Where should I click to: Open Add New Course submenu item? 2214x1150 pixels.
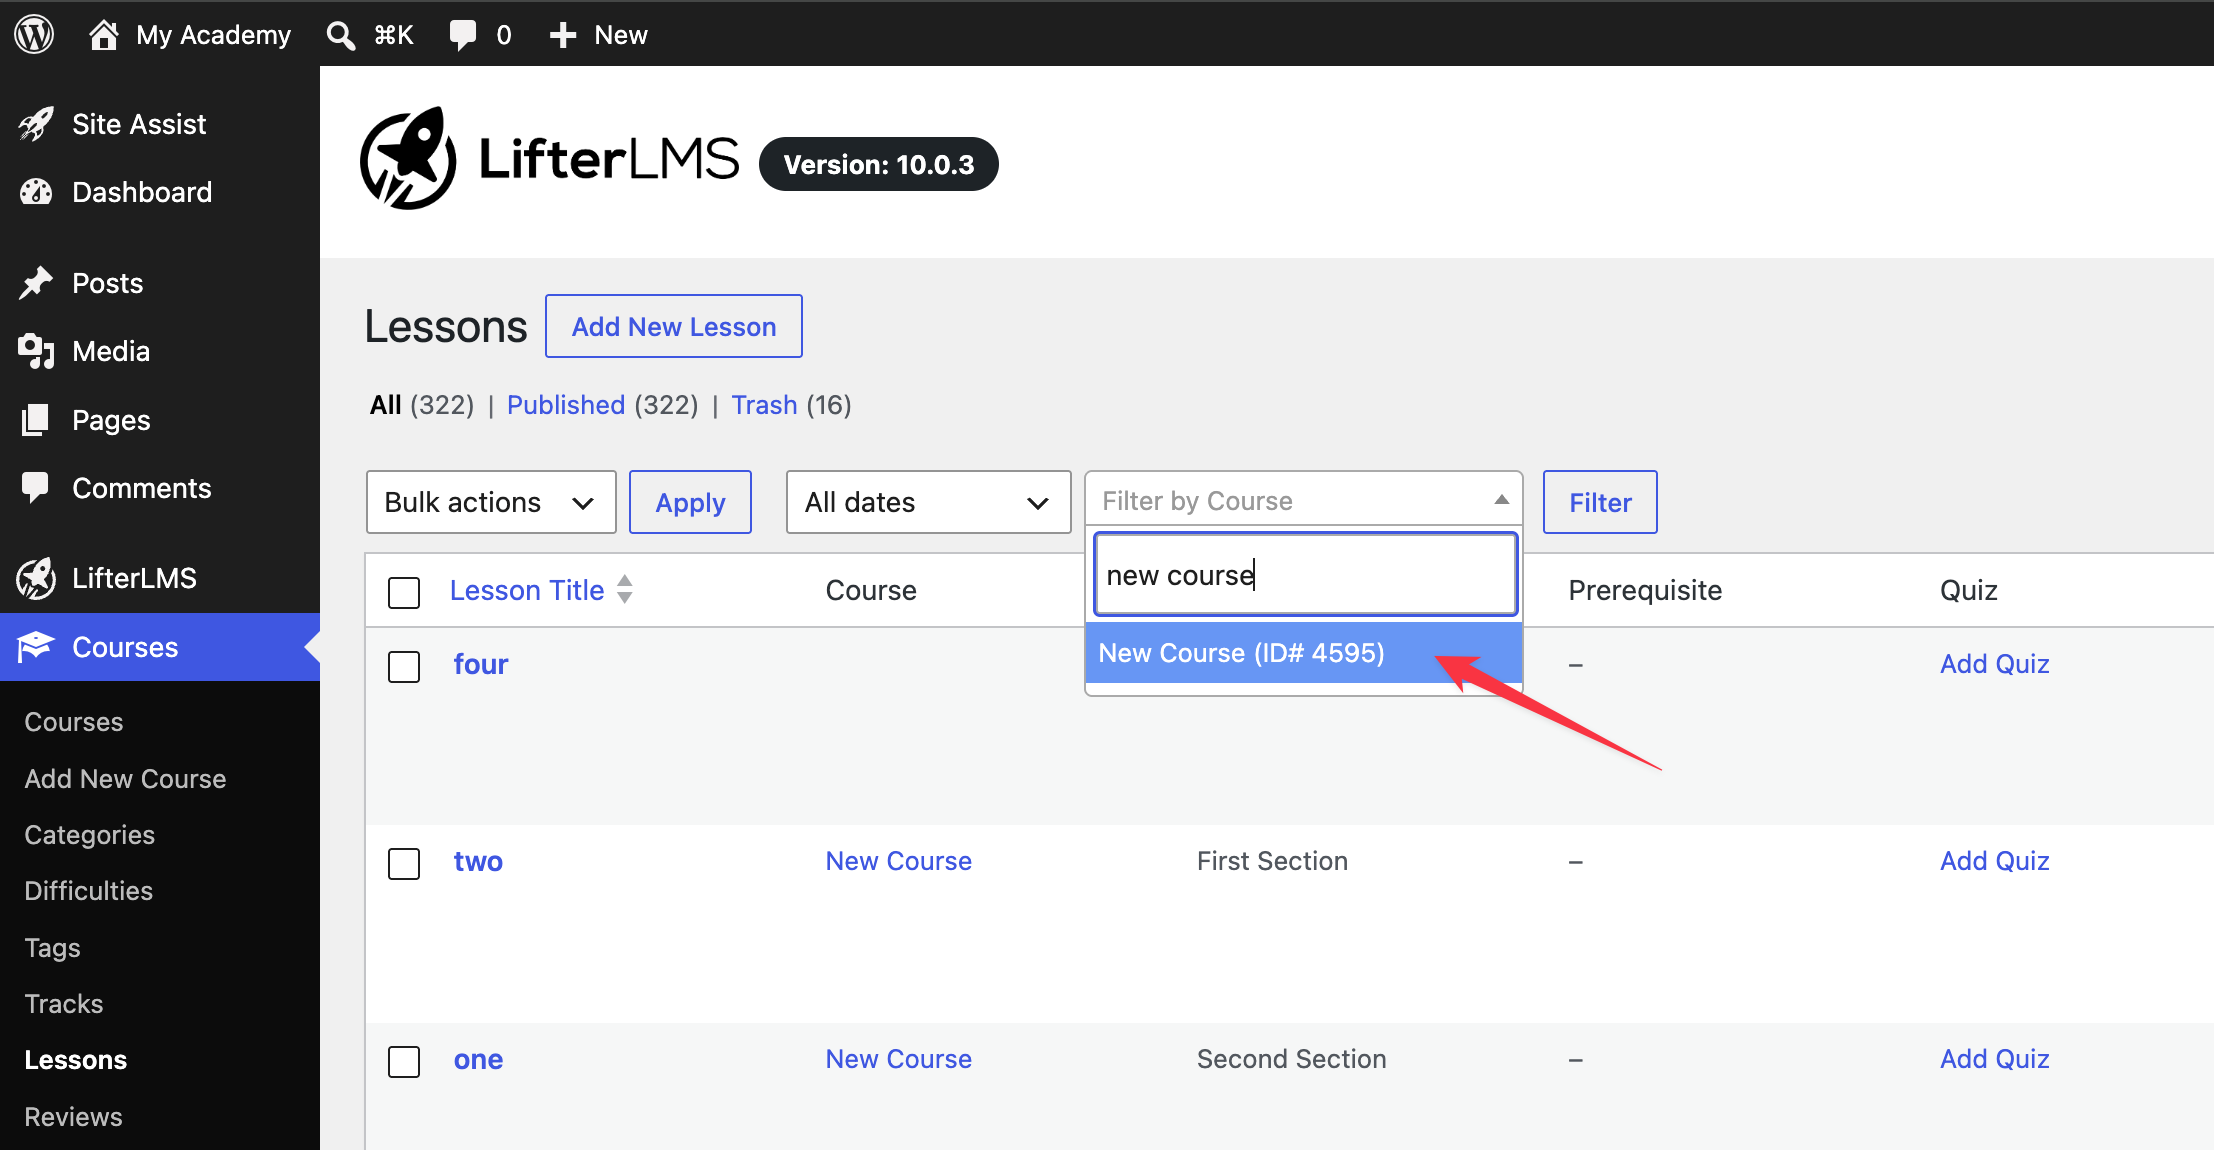pyautogui.click(x=125, y=779)
